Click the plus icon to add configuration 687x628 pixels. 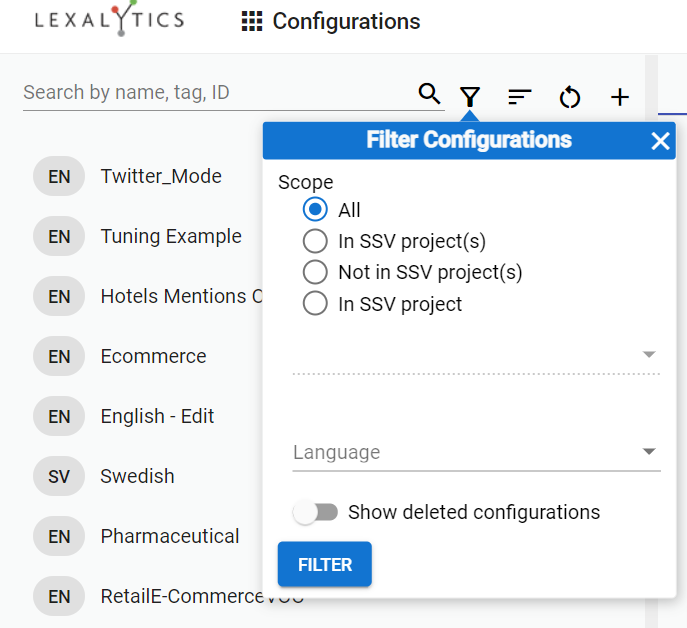coord(620,96)
